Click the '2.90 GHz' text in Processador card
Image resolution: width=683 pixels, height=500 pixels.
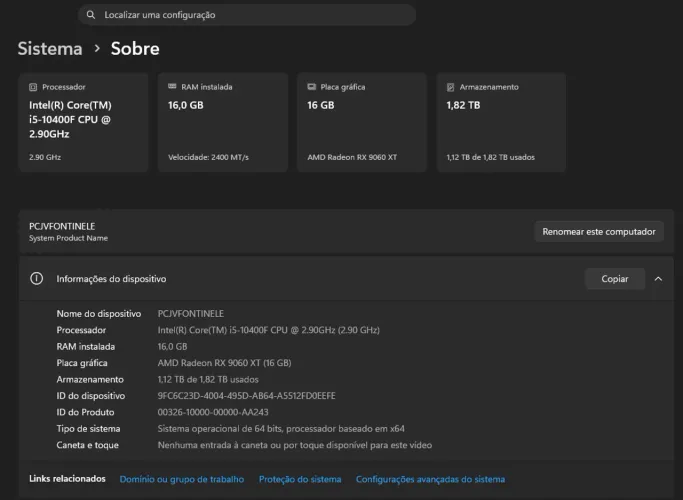point(45,157)
